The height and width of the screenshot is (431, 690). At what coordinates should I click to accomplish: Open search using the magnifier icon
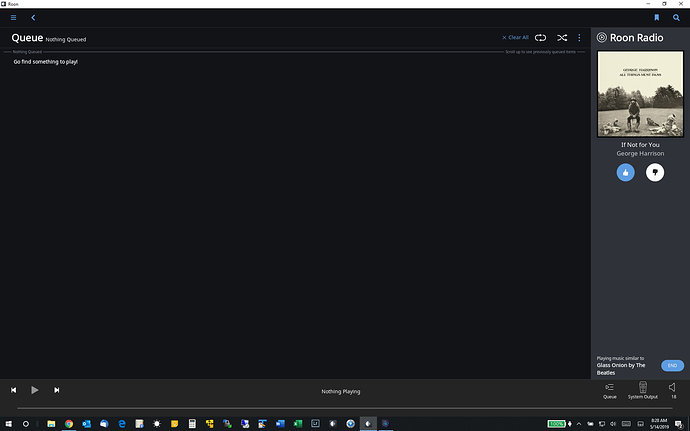[x=676, y=18]
